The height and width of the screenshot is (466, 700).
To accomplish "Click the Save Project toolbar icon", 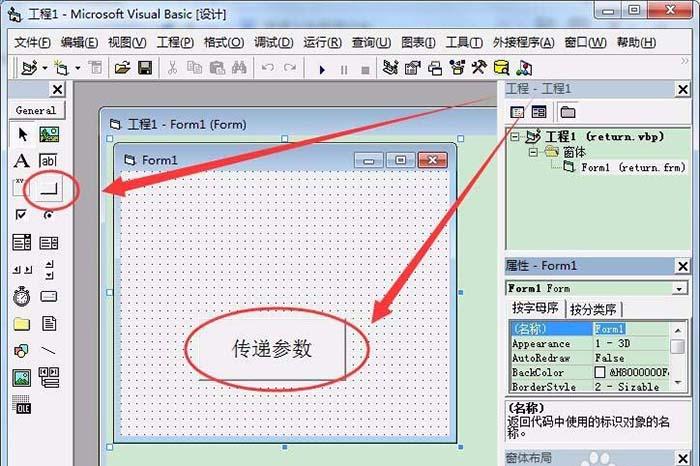I will coord(145,68).
